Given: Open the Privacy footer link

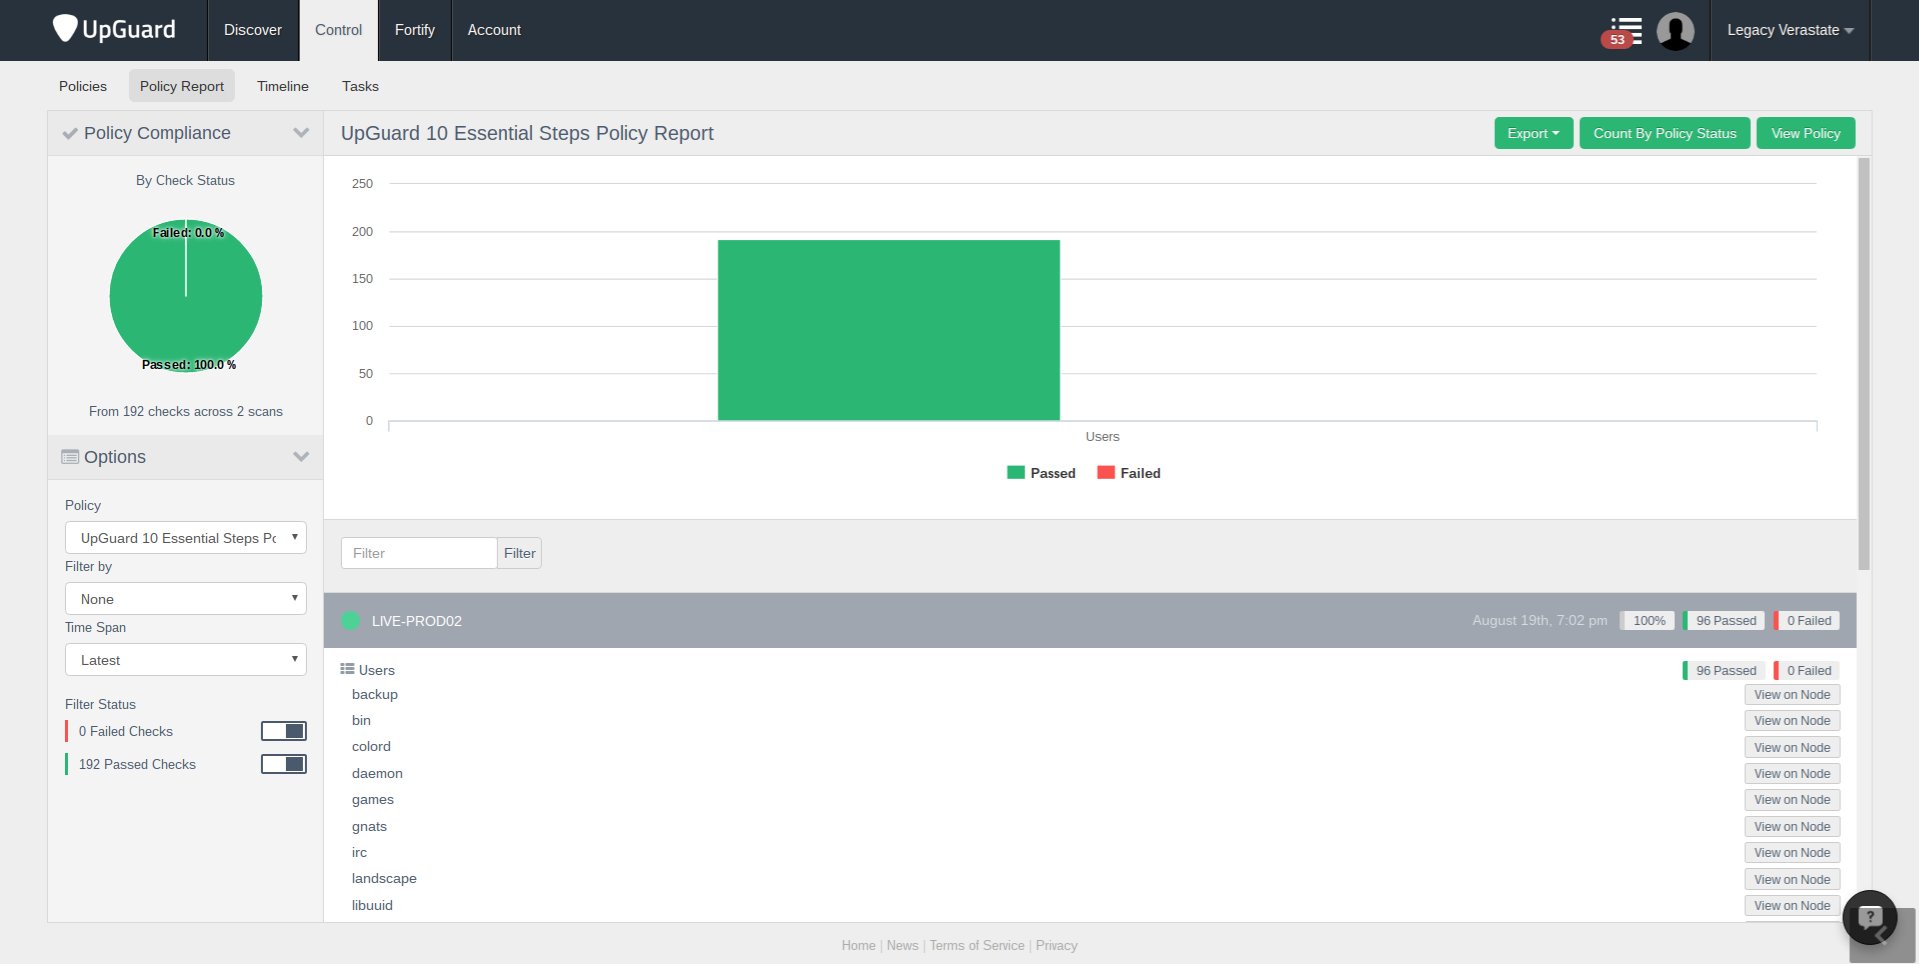Looking at the screenshot, I should pyautogui.click(x=1056, y=945).
